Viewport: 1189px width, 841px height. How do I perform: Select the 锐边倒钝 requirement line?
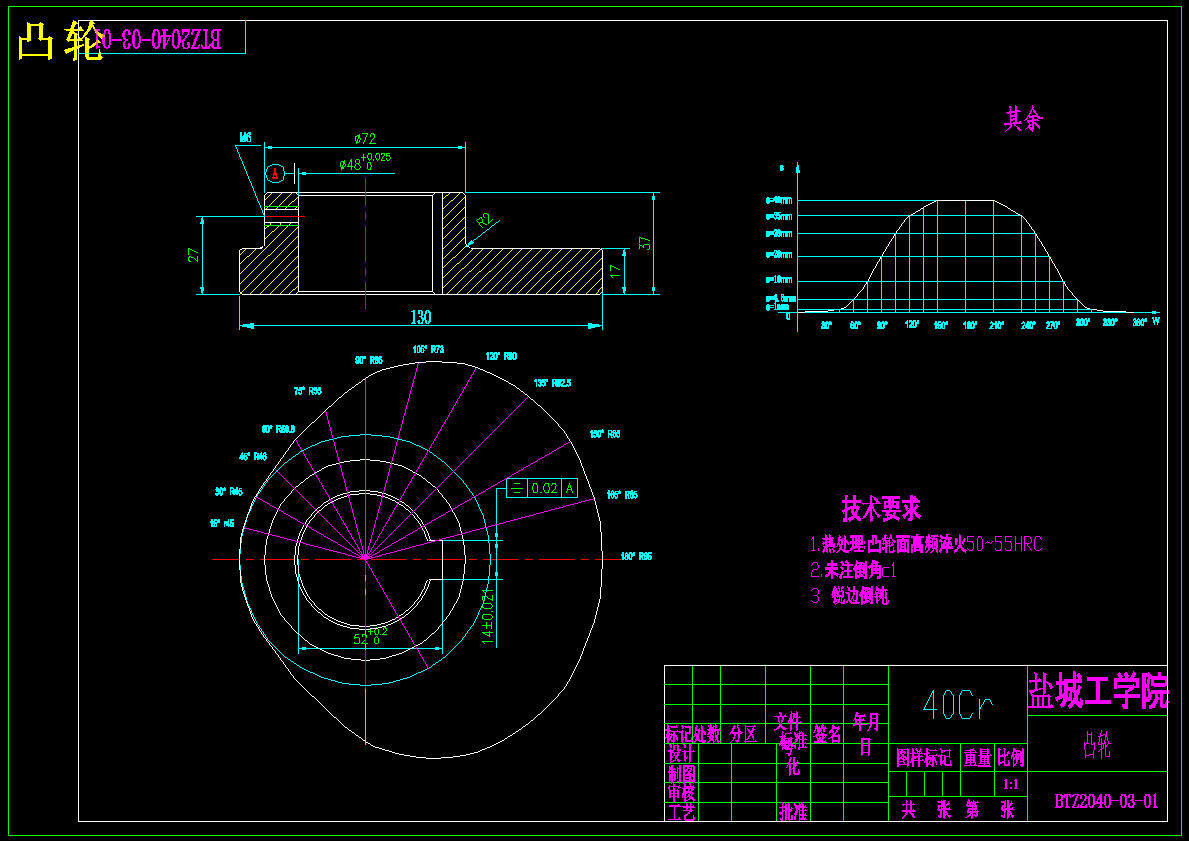click(x=849, y=596)
